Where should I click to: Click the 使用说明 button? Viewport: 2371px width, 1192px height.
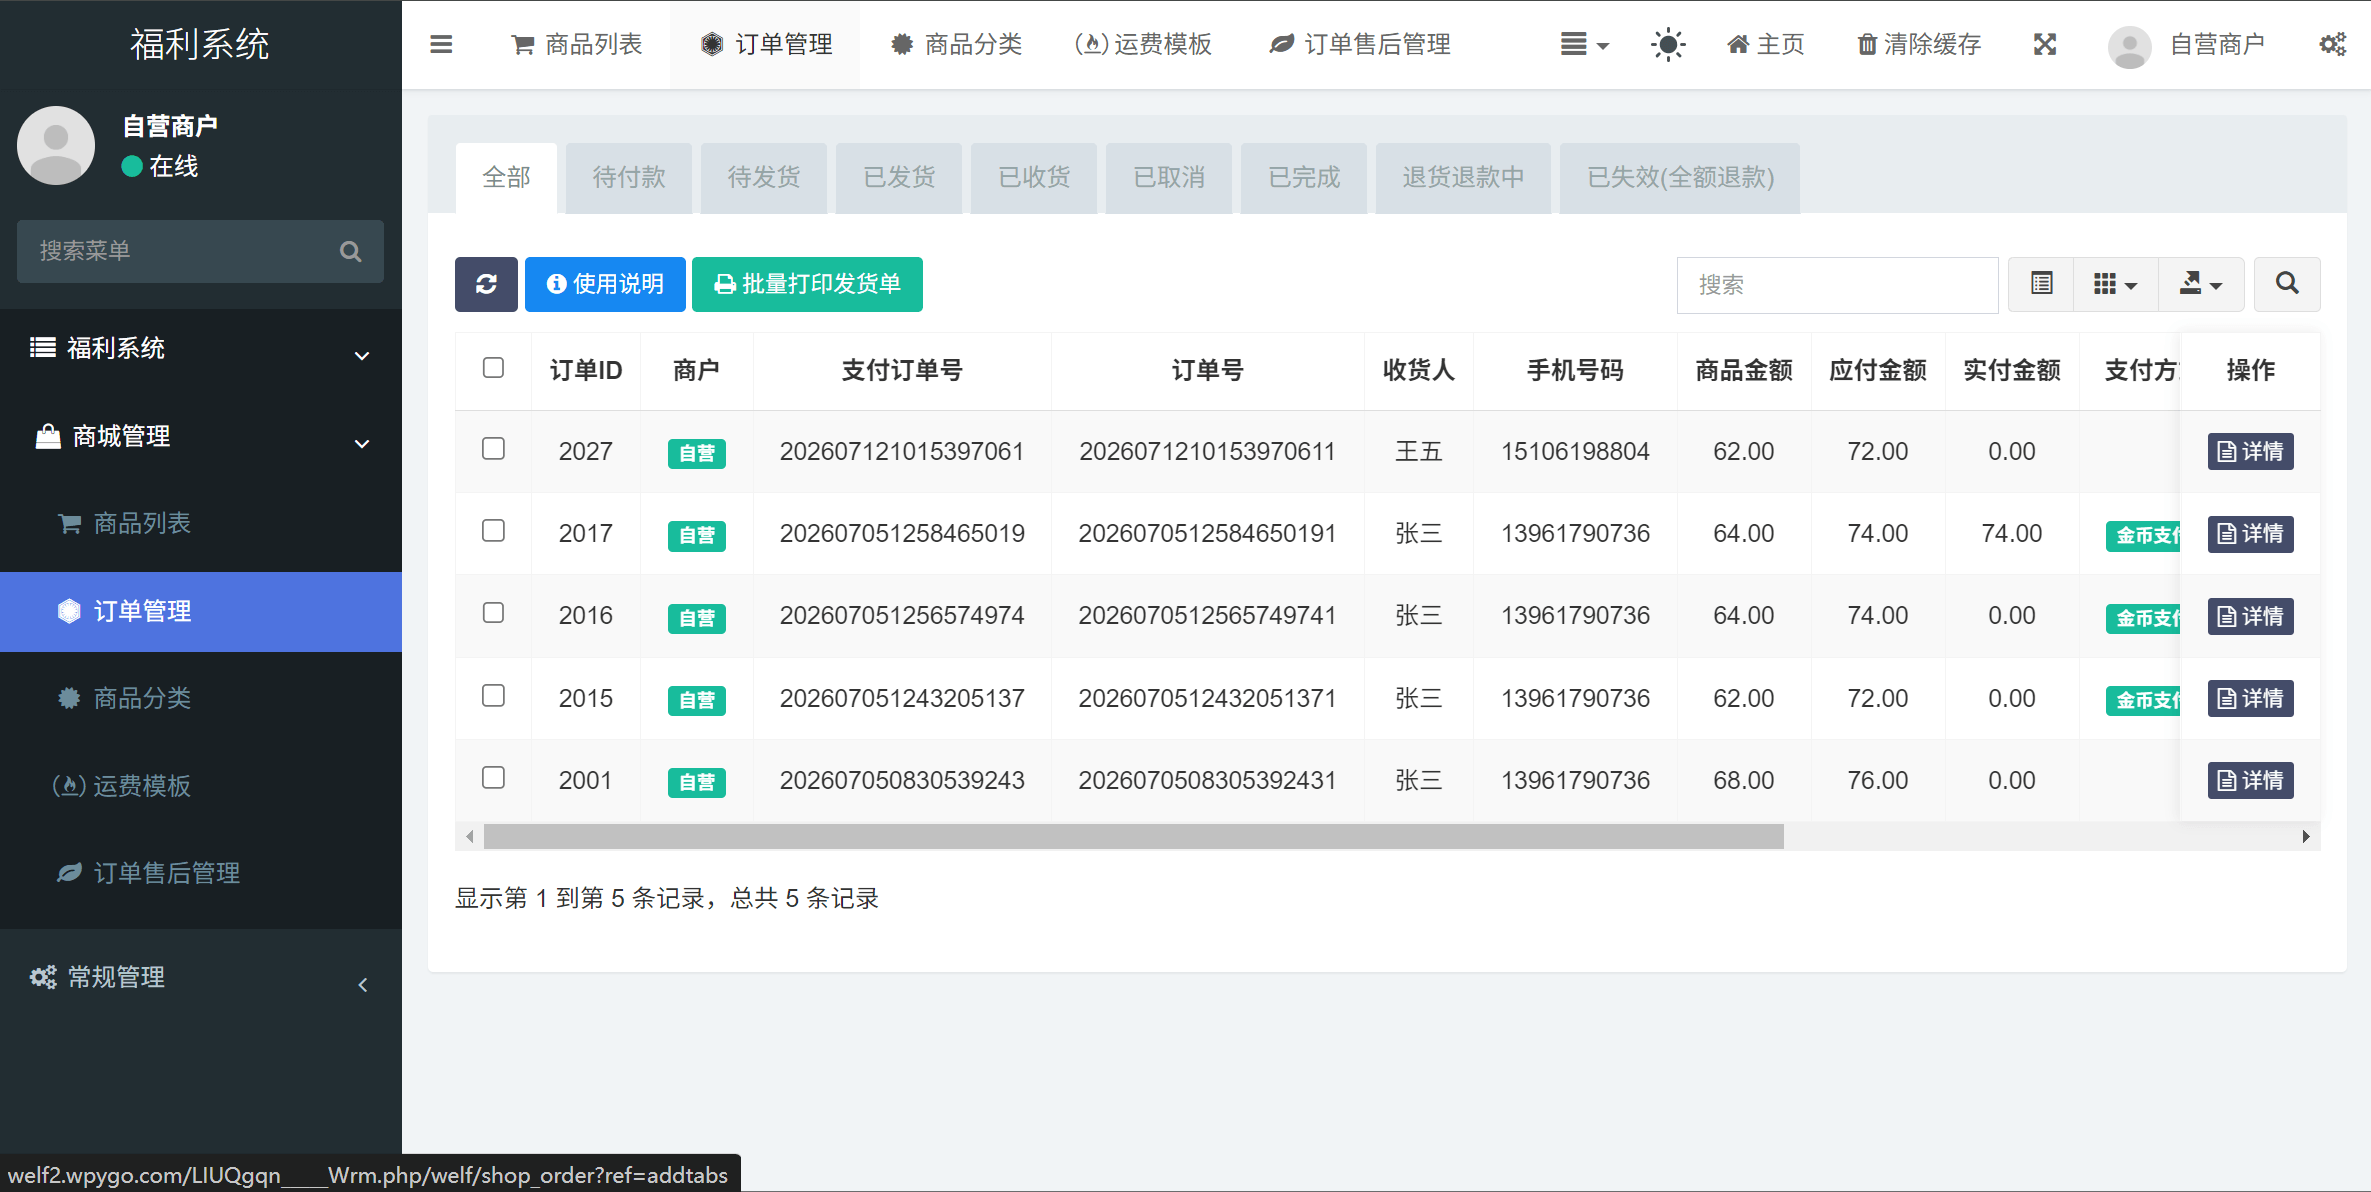(605, 284)
